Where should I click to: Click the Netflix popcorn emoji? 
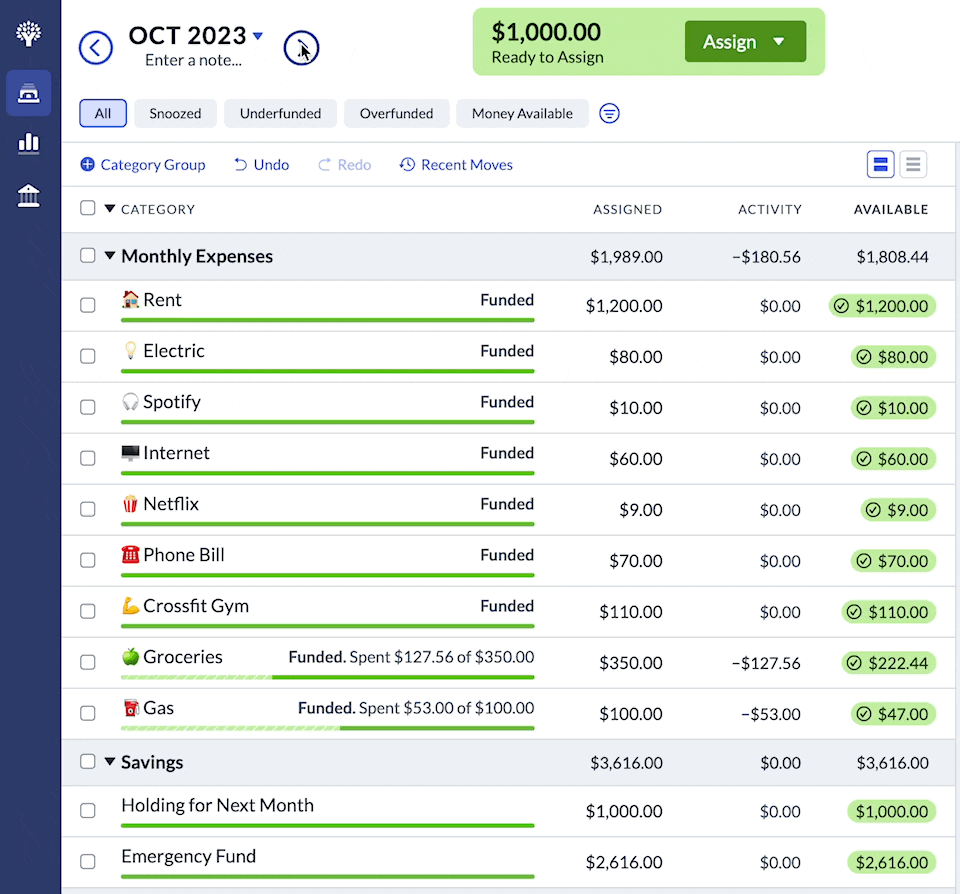130,504
